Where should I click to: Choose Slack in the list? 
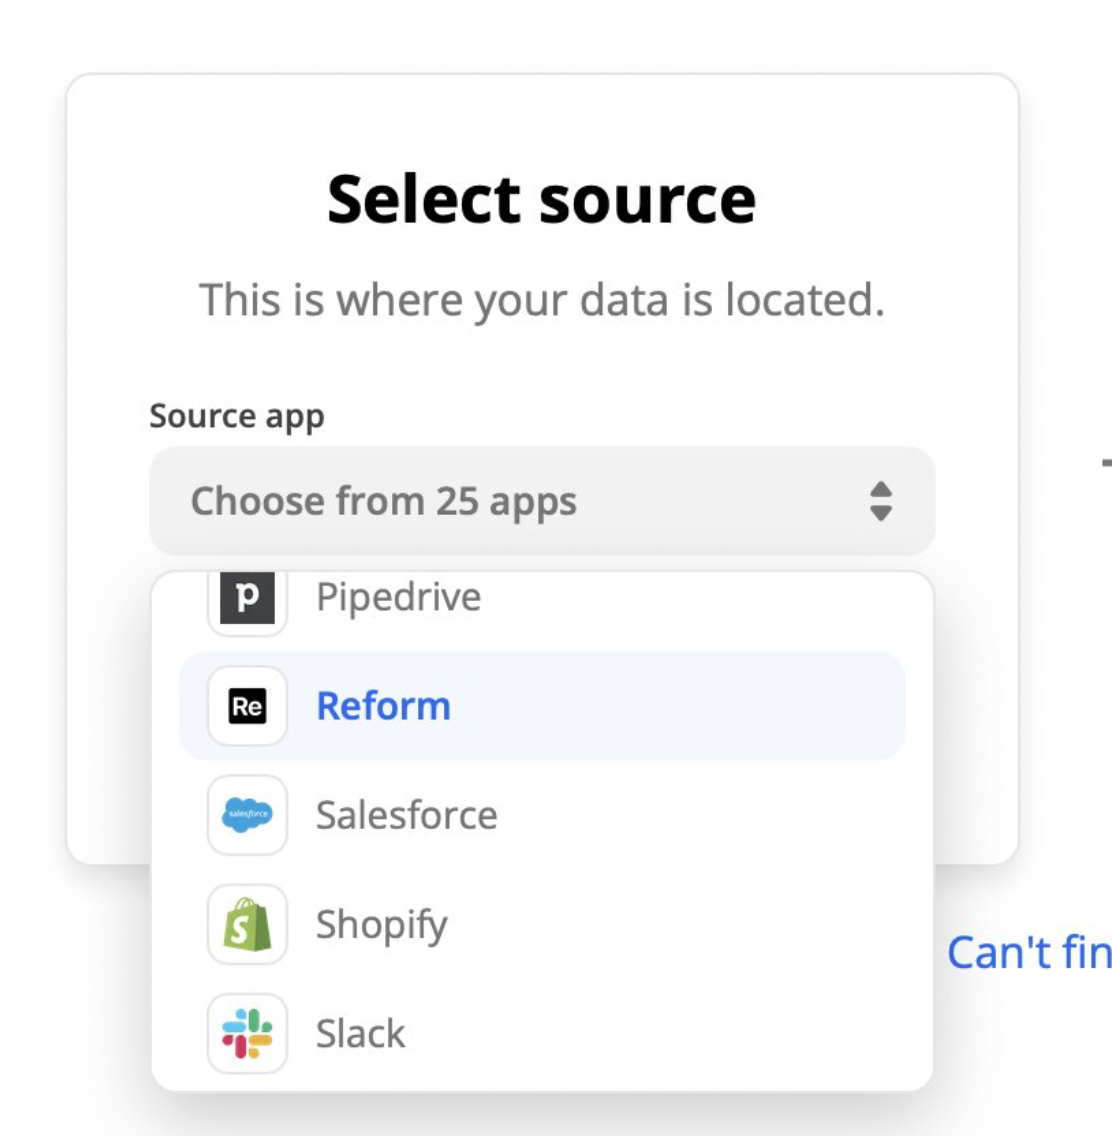(542, 1033)
